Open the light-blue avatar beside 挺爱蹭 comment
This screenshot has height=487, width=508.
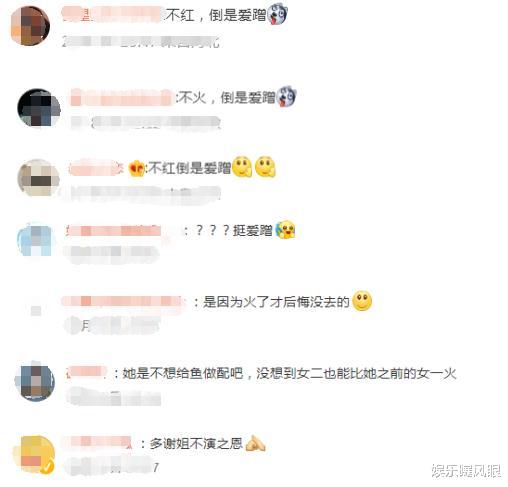(35, 240)
